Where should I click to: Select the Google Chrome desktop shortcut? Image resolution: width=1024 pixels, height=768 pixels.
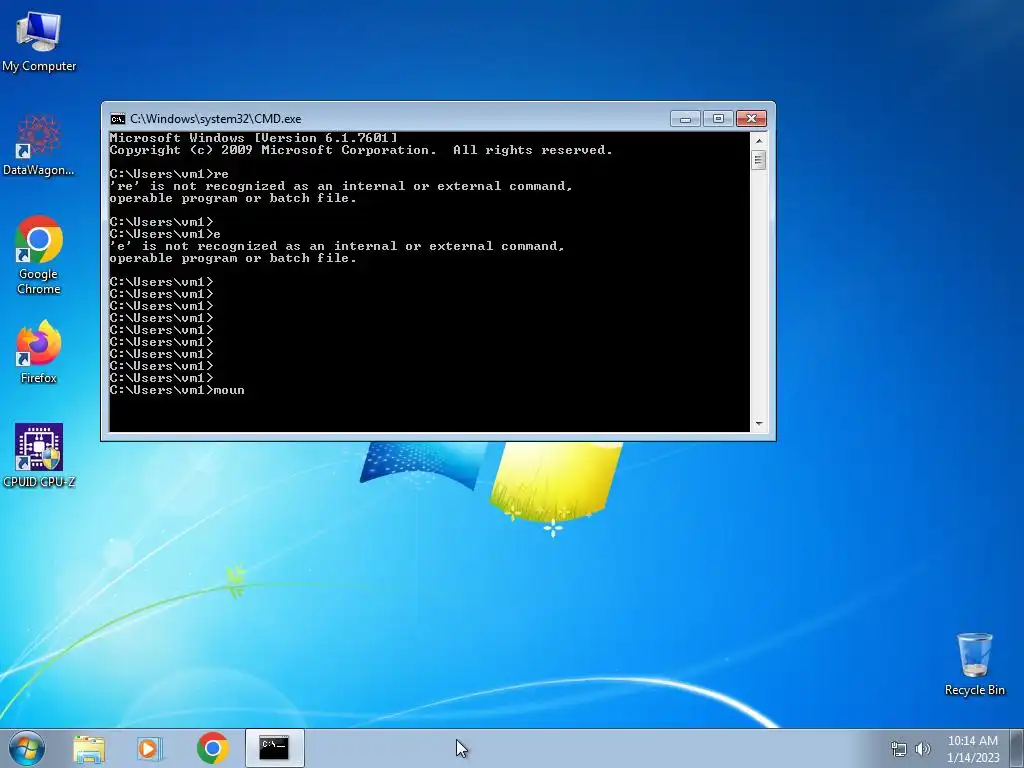[39, 255]
